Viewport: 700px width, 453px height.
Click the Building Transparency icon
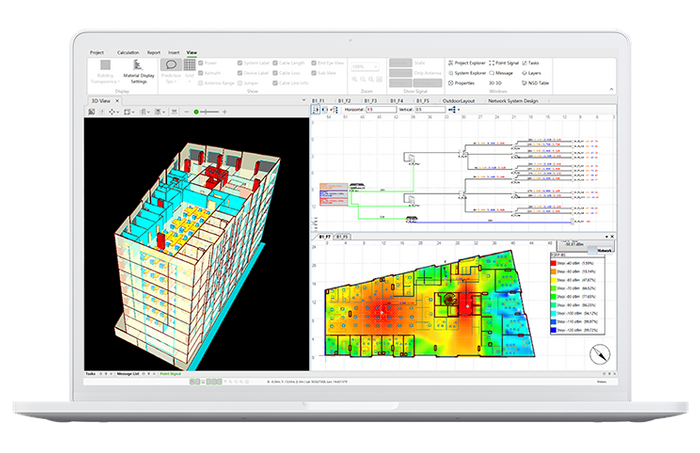105,66
